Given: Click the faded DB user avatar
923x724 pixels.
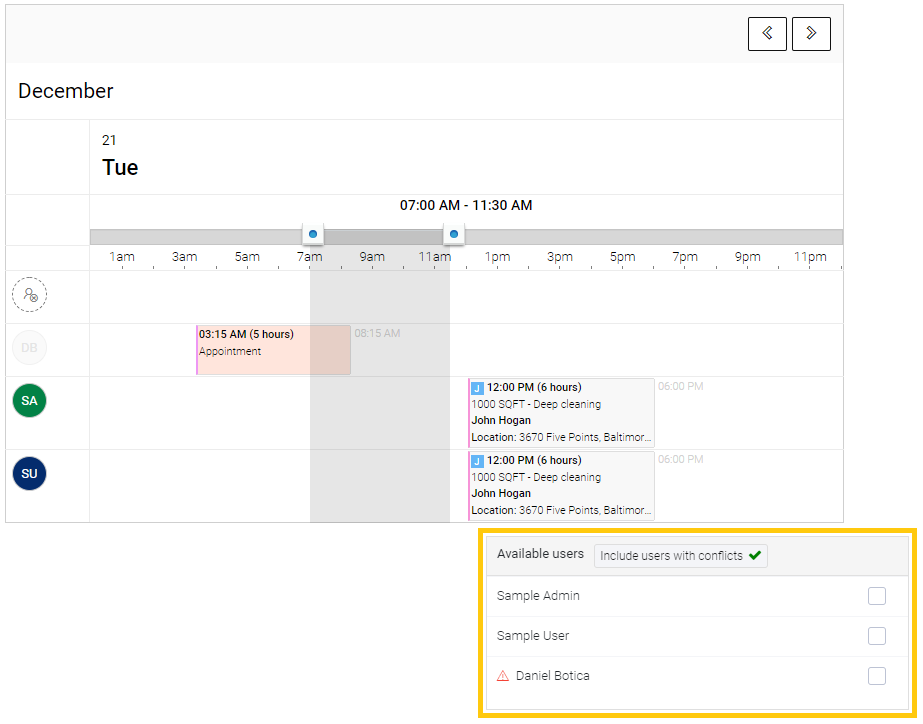Looking at the screenshot, I should (x=30, y=348).
